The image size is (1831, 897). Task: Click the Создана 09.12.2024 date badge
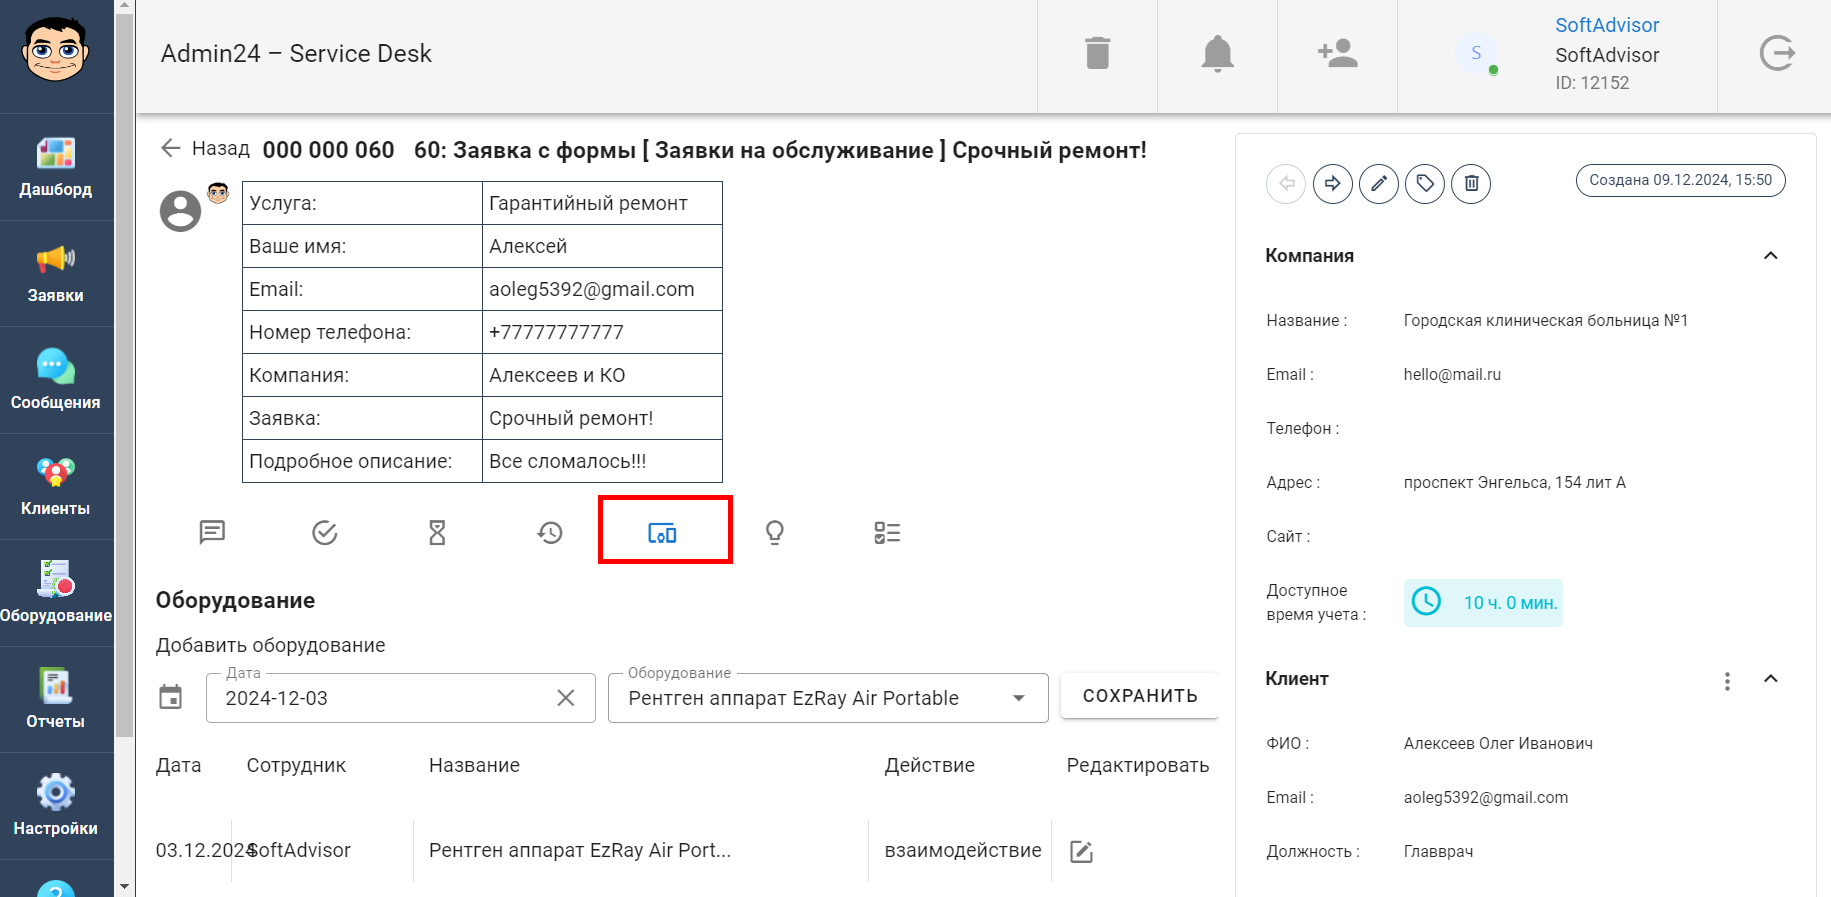[1680, 180]
